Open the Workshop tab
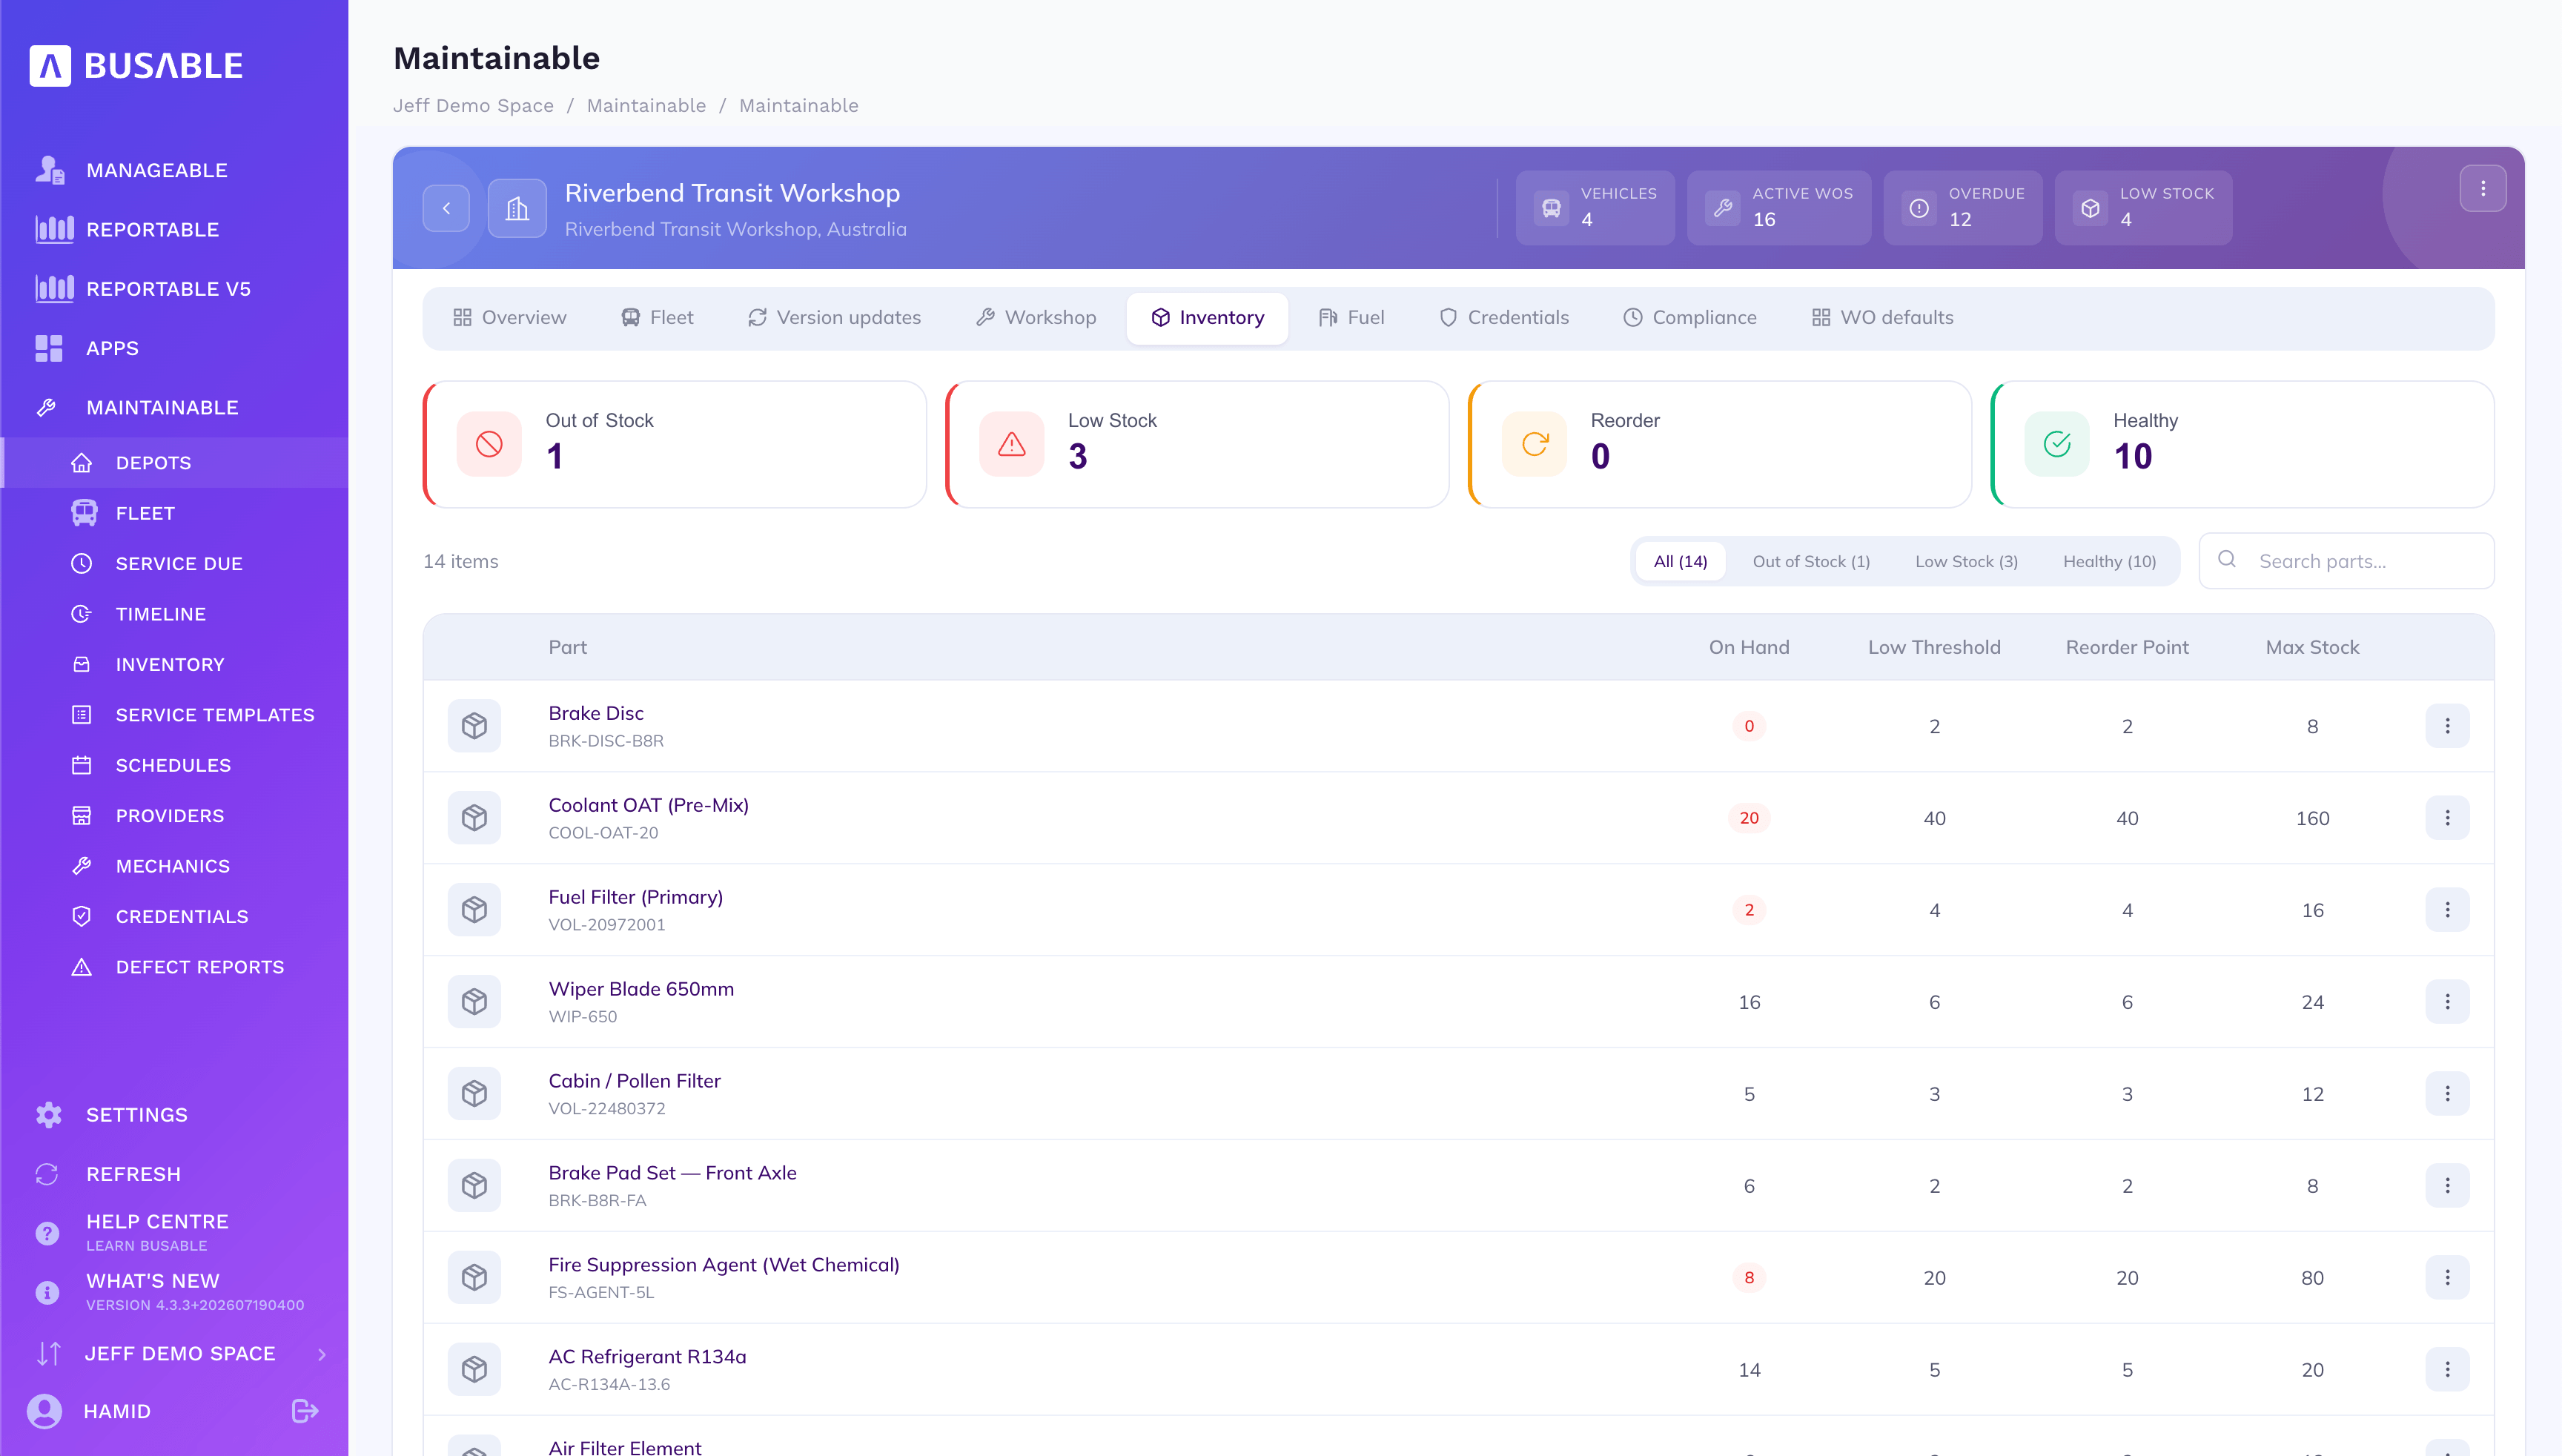The image size is (2562, 1456). (1036, 317)
